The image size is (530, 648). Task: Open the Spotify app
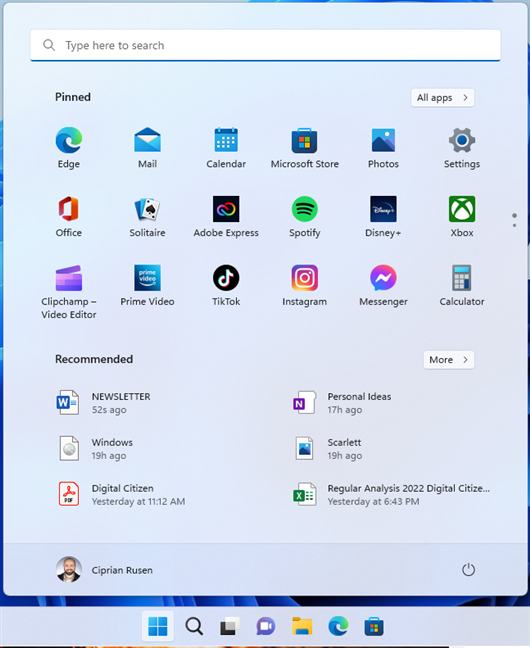pyautogui.click(x=305, y=217)
